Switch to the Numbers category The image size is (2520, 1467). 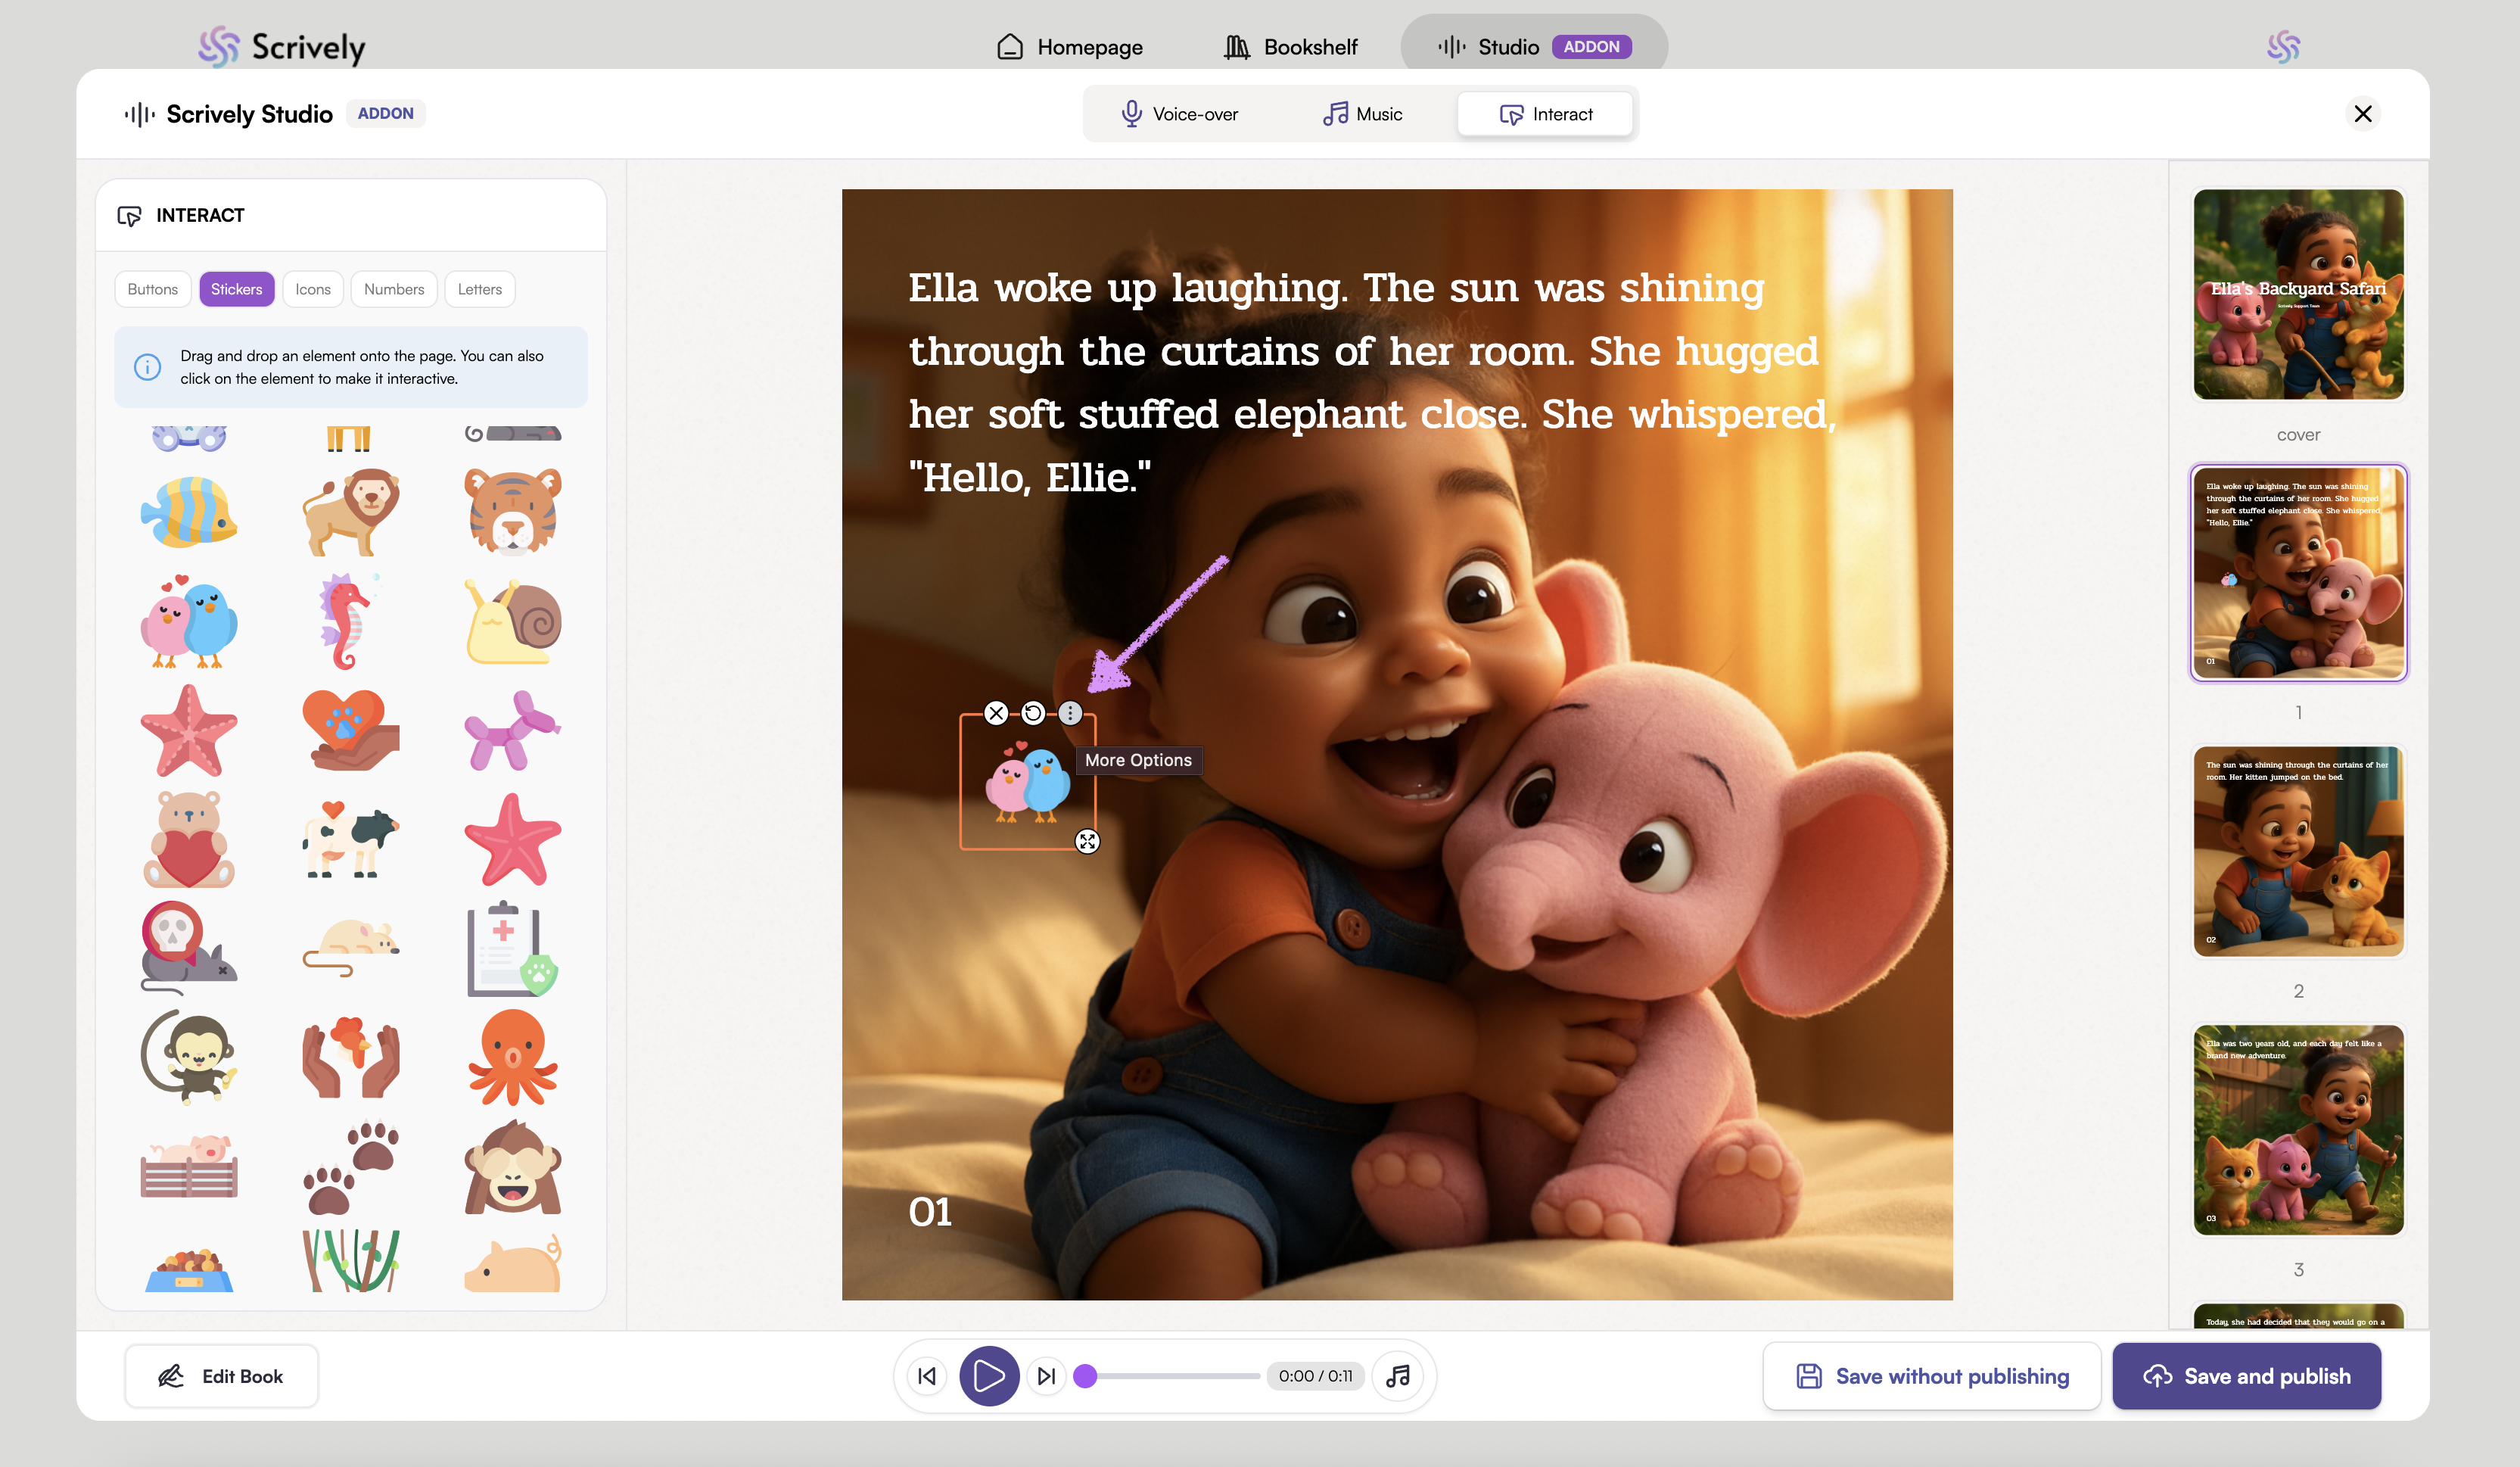click(x=393, y=289)
